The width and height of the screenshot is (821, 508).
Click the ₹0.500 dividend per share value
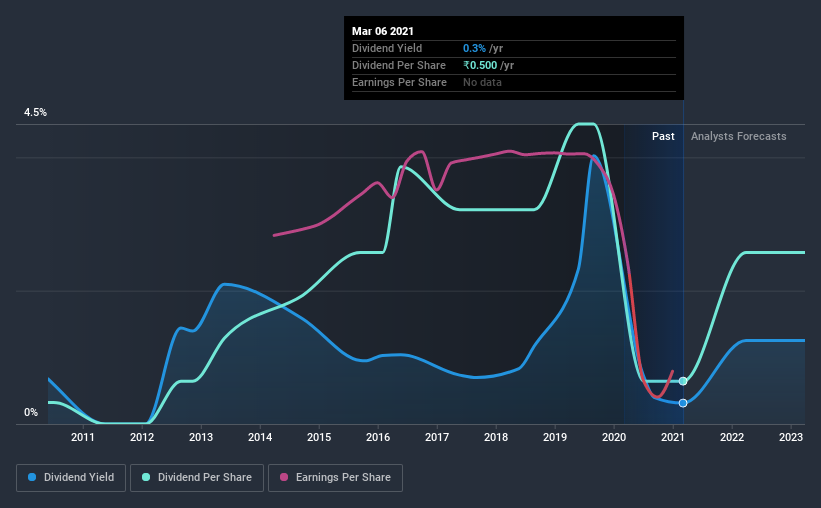coord(480,65)
